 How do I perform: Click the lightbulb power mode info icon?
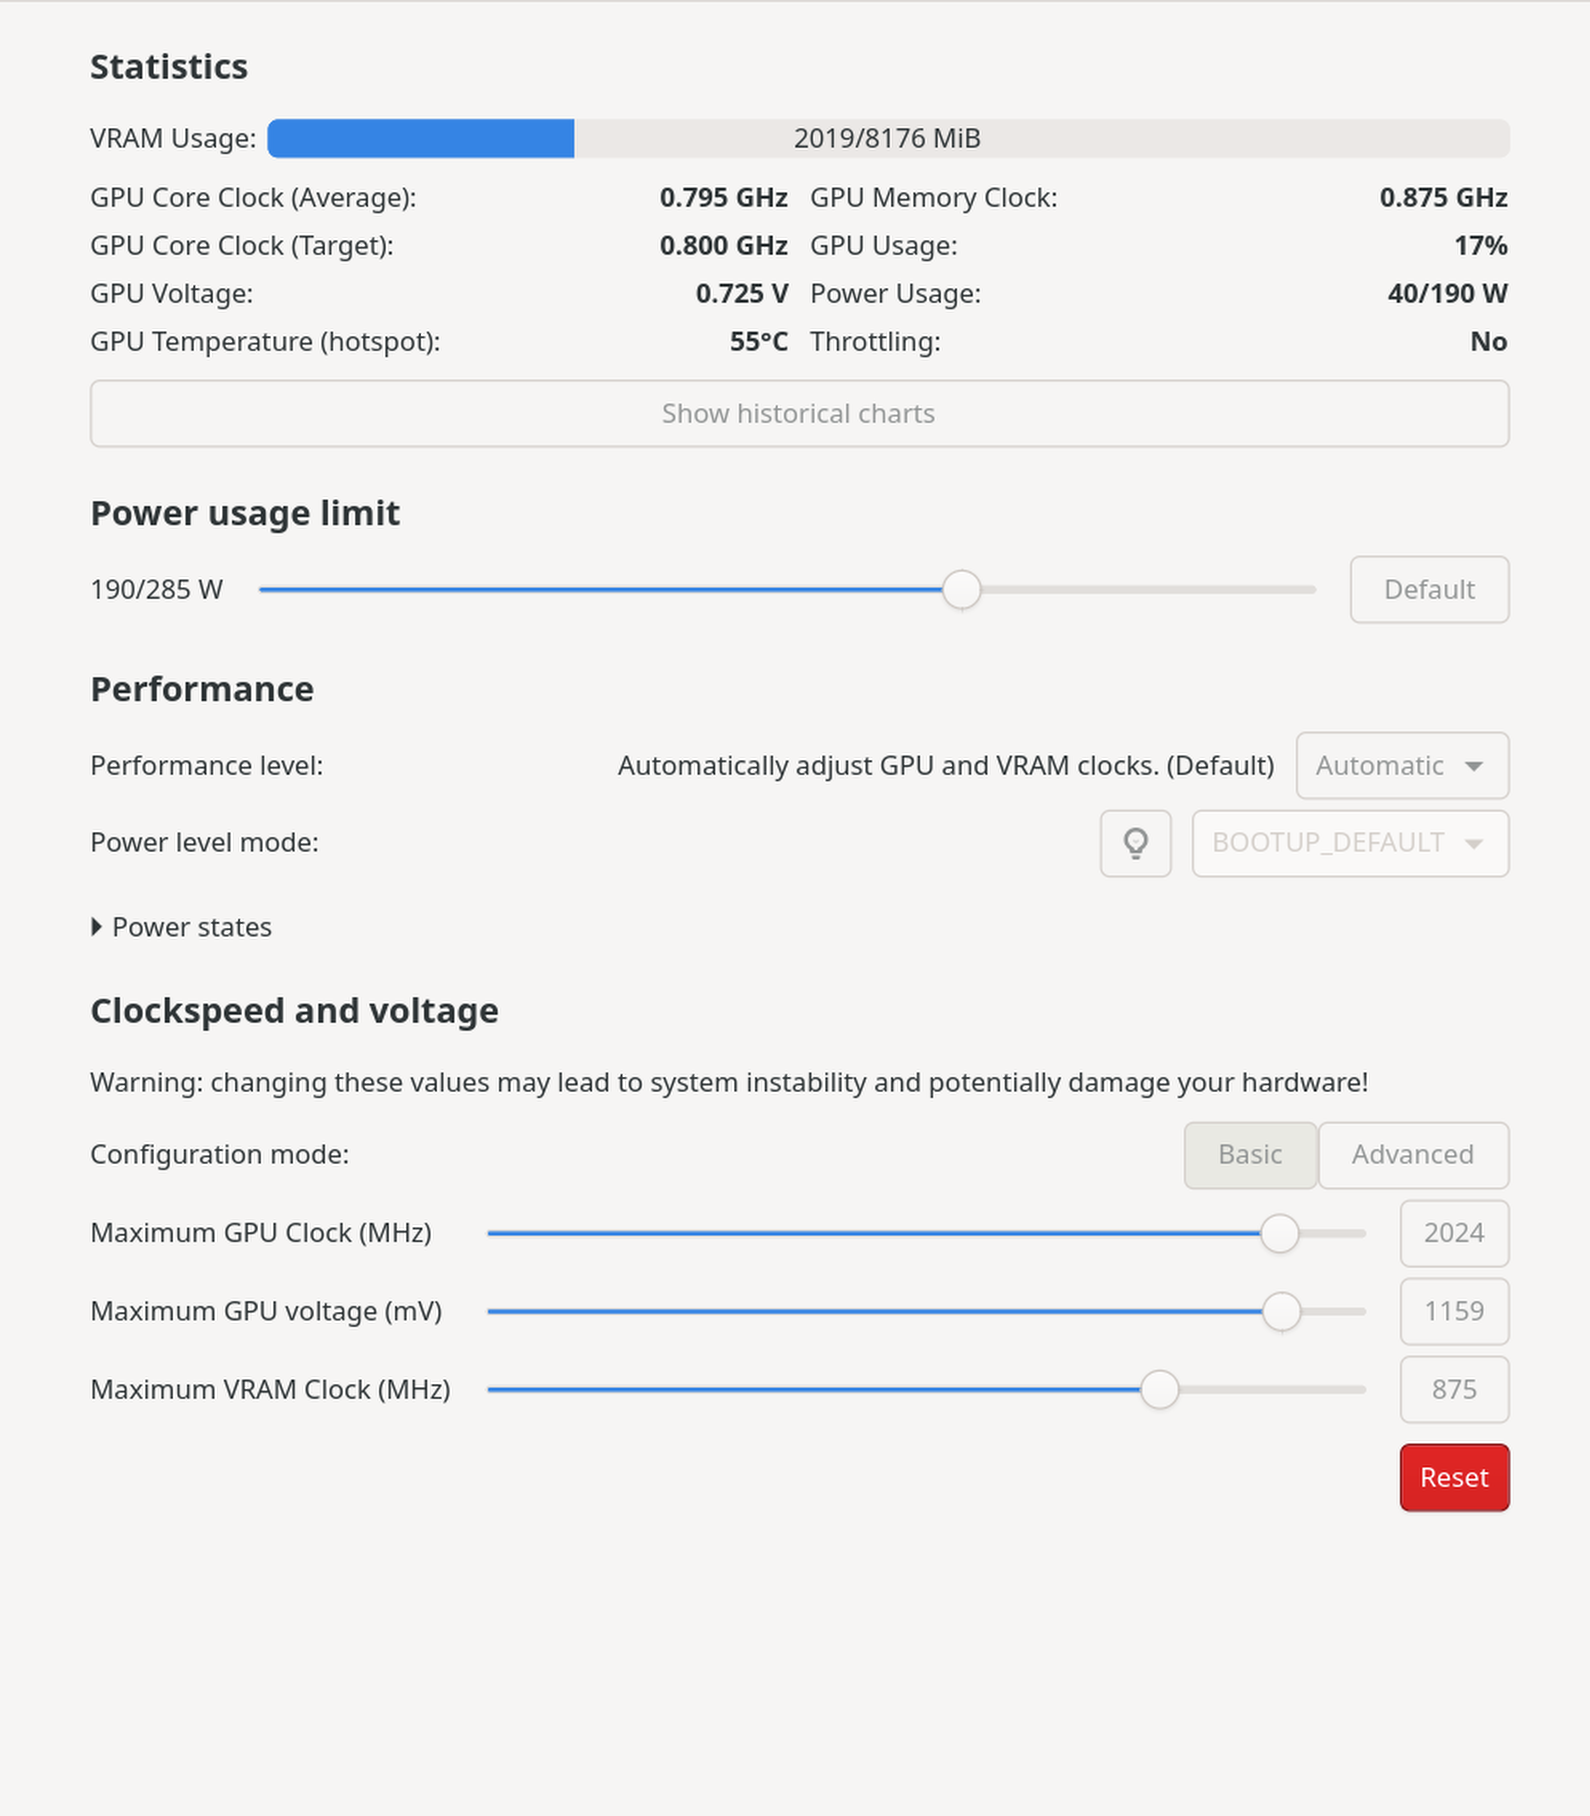pyautogui.click(x=1135, y=843)
